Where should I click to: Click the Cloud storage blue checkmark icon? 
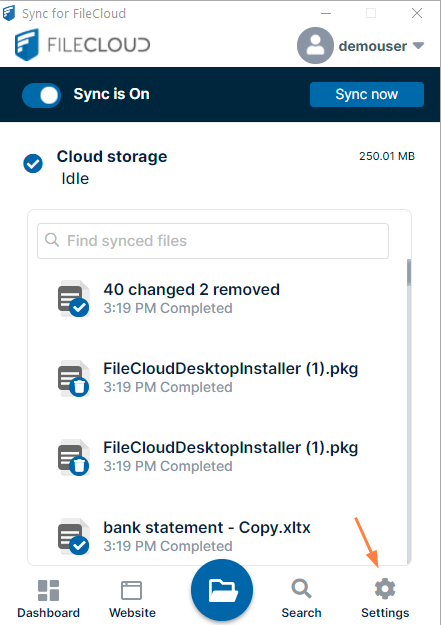pos(33,163)
